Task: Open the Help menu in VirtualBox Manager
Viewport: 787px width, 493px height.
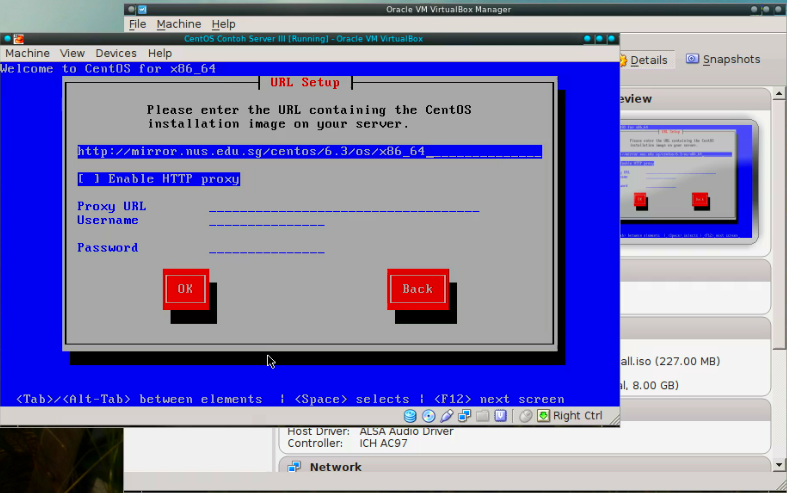Action: tap(223, 24)
